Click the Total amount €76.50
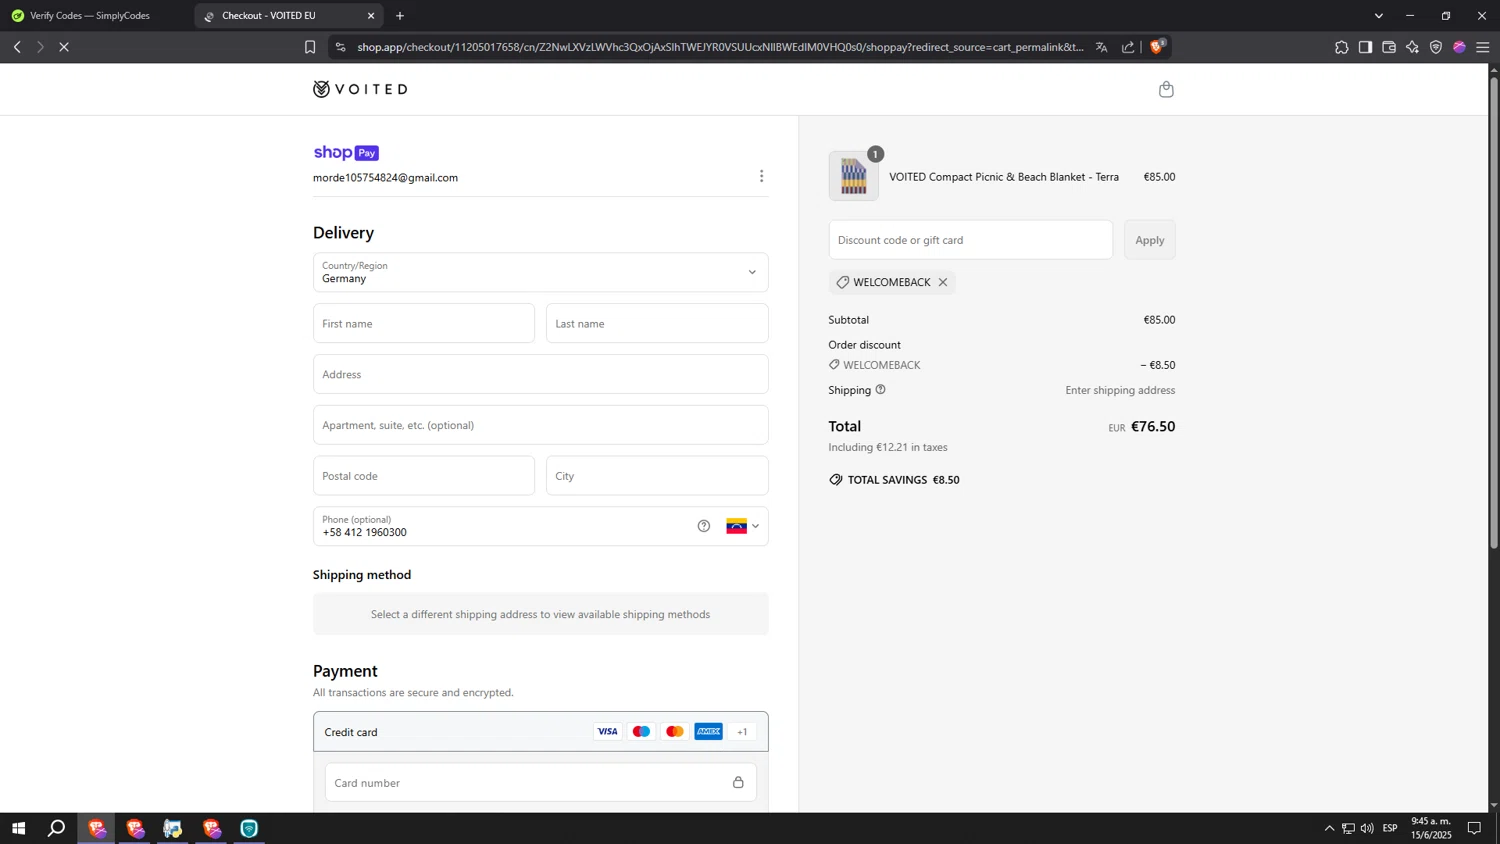 click(1153, 427)
